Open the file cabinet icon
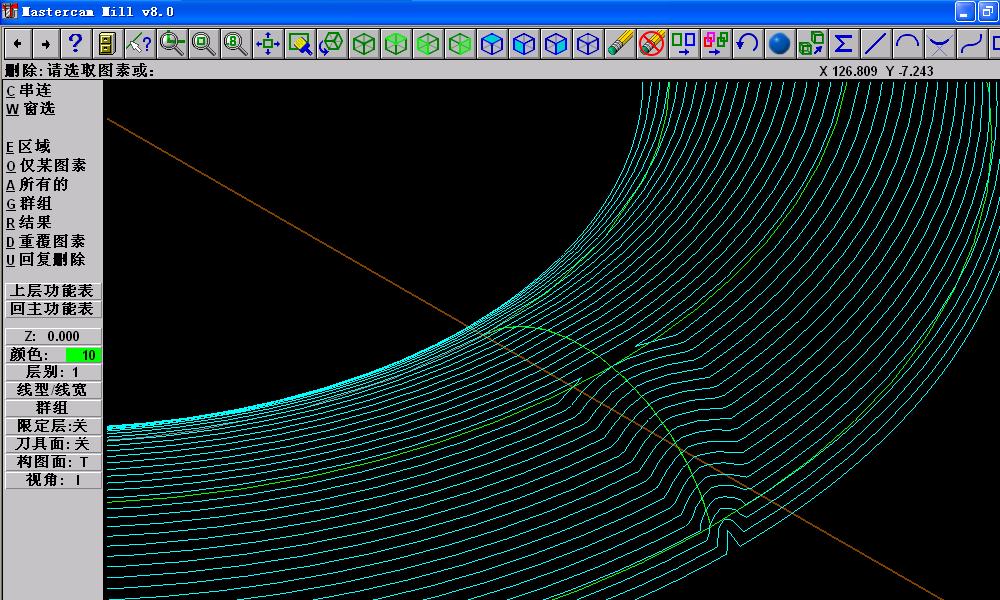This screenshot has width=1000, height=600. 107,43
